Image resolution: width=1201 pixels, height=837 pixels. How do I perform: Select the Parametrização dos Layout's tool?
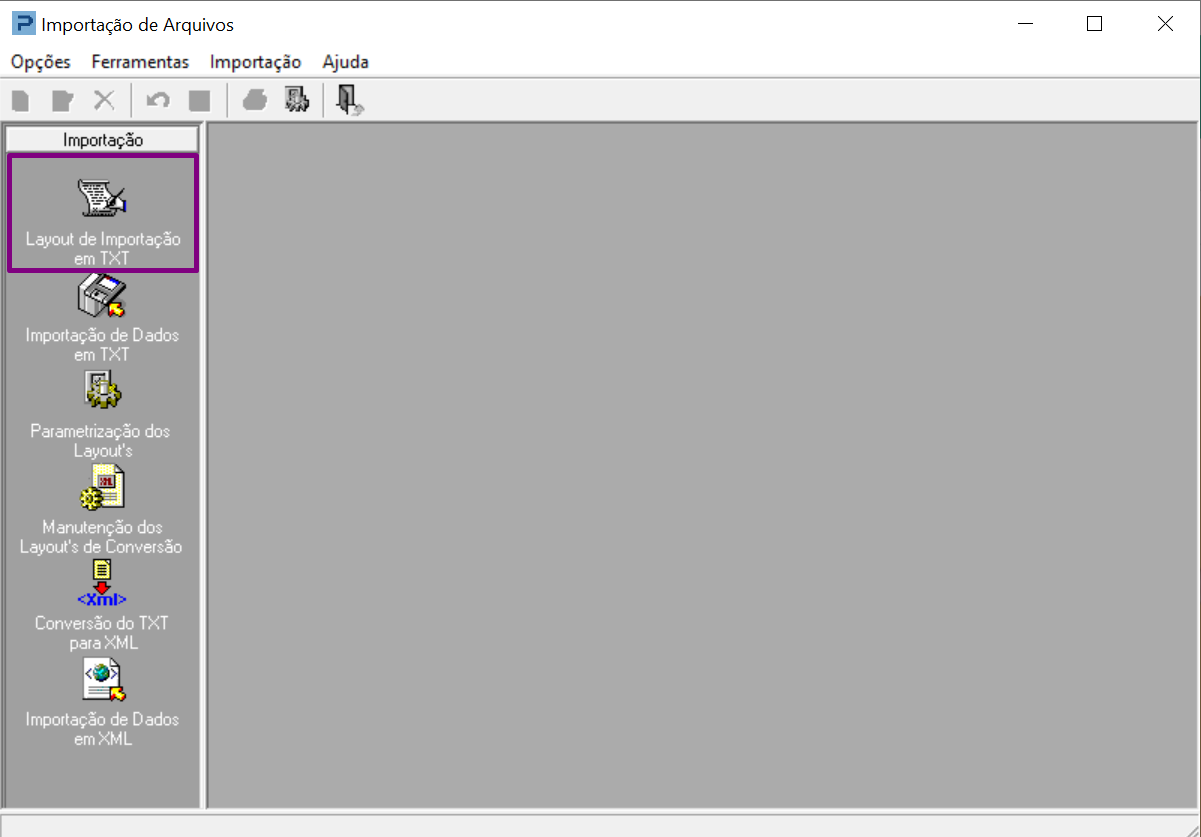(101, 415)
